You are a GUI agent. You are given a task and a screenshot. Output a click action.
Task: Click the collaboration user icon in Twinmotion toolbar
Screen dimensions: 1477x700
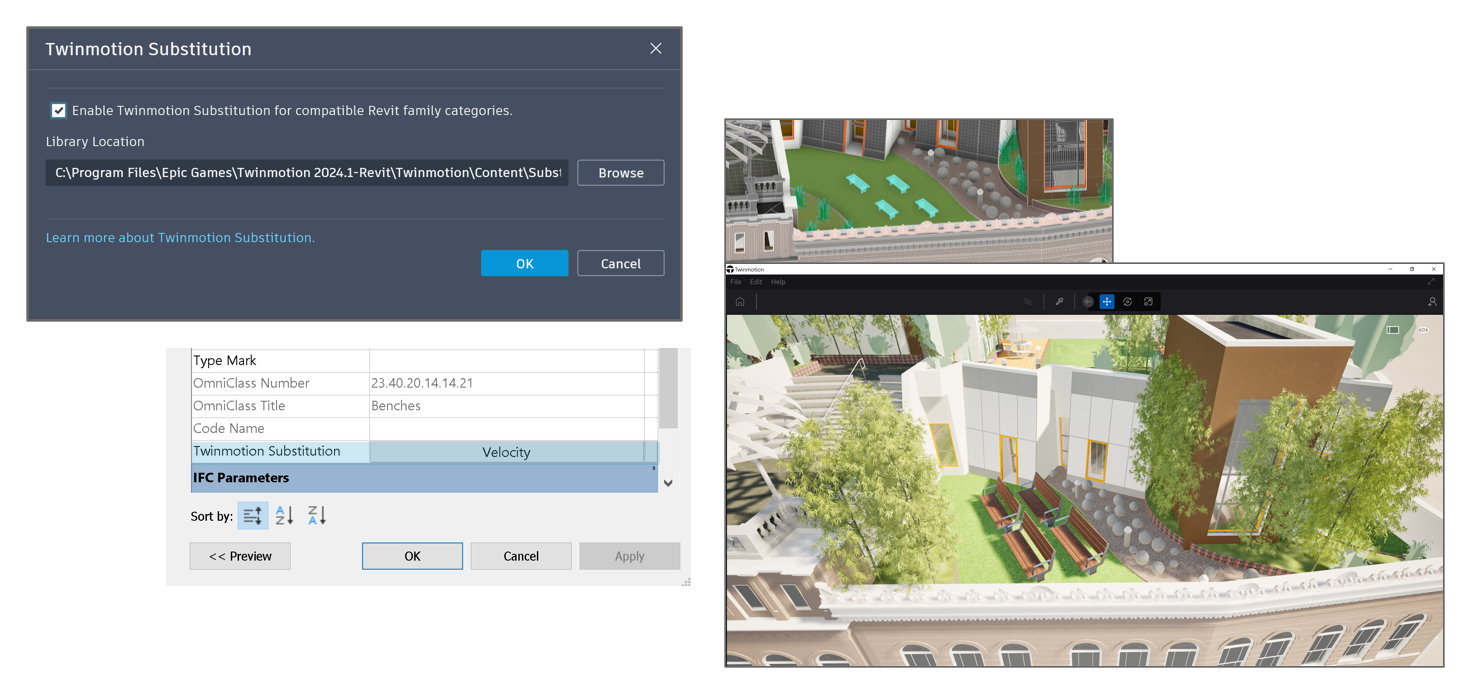click(x=1432, y=301)
